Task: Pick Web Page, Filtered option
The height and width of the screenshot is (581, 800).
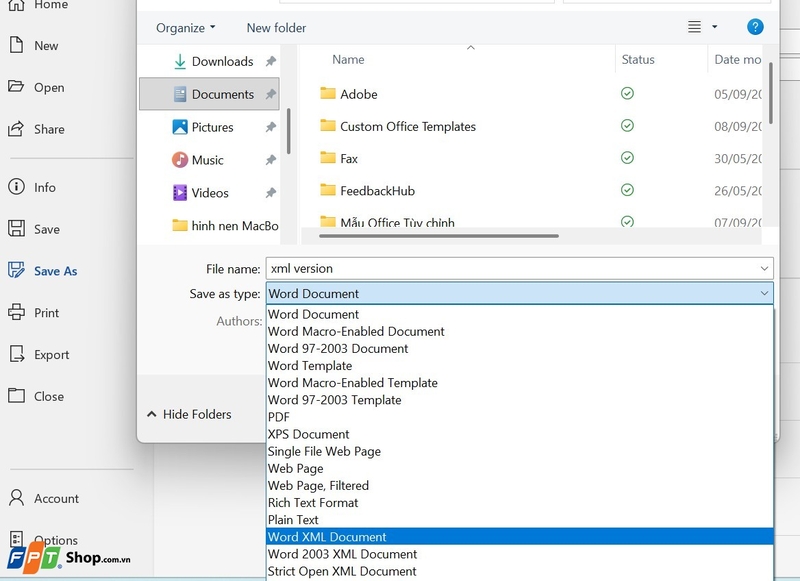Action: pyautogui.click(x=520, y=486)
